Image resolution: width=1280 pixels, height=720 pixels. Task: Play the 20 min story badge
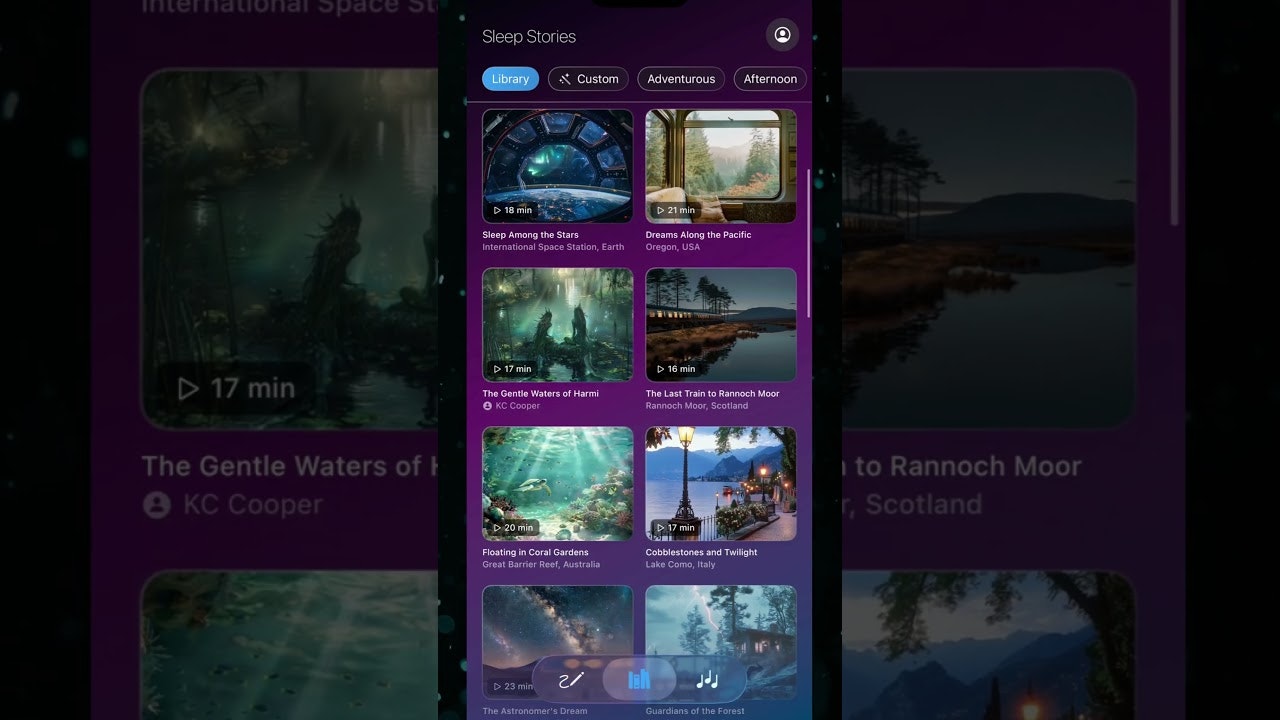point(513,528)
